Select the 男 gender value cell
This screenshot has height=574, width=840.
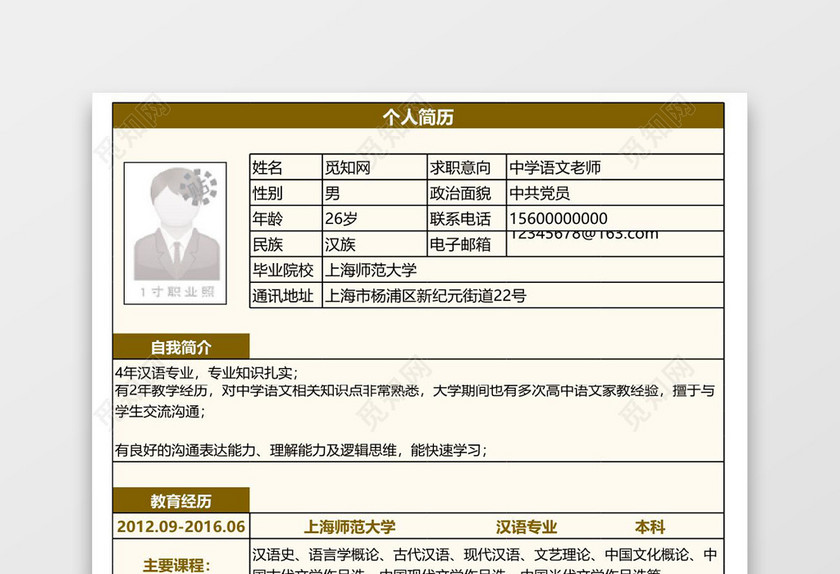click(374, 193)
